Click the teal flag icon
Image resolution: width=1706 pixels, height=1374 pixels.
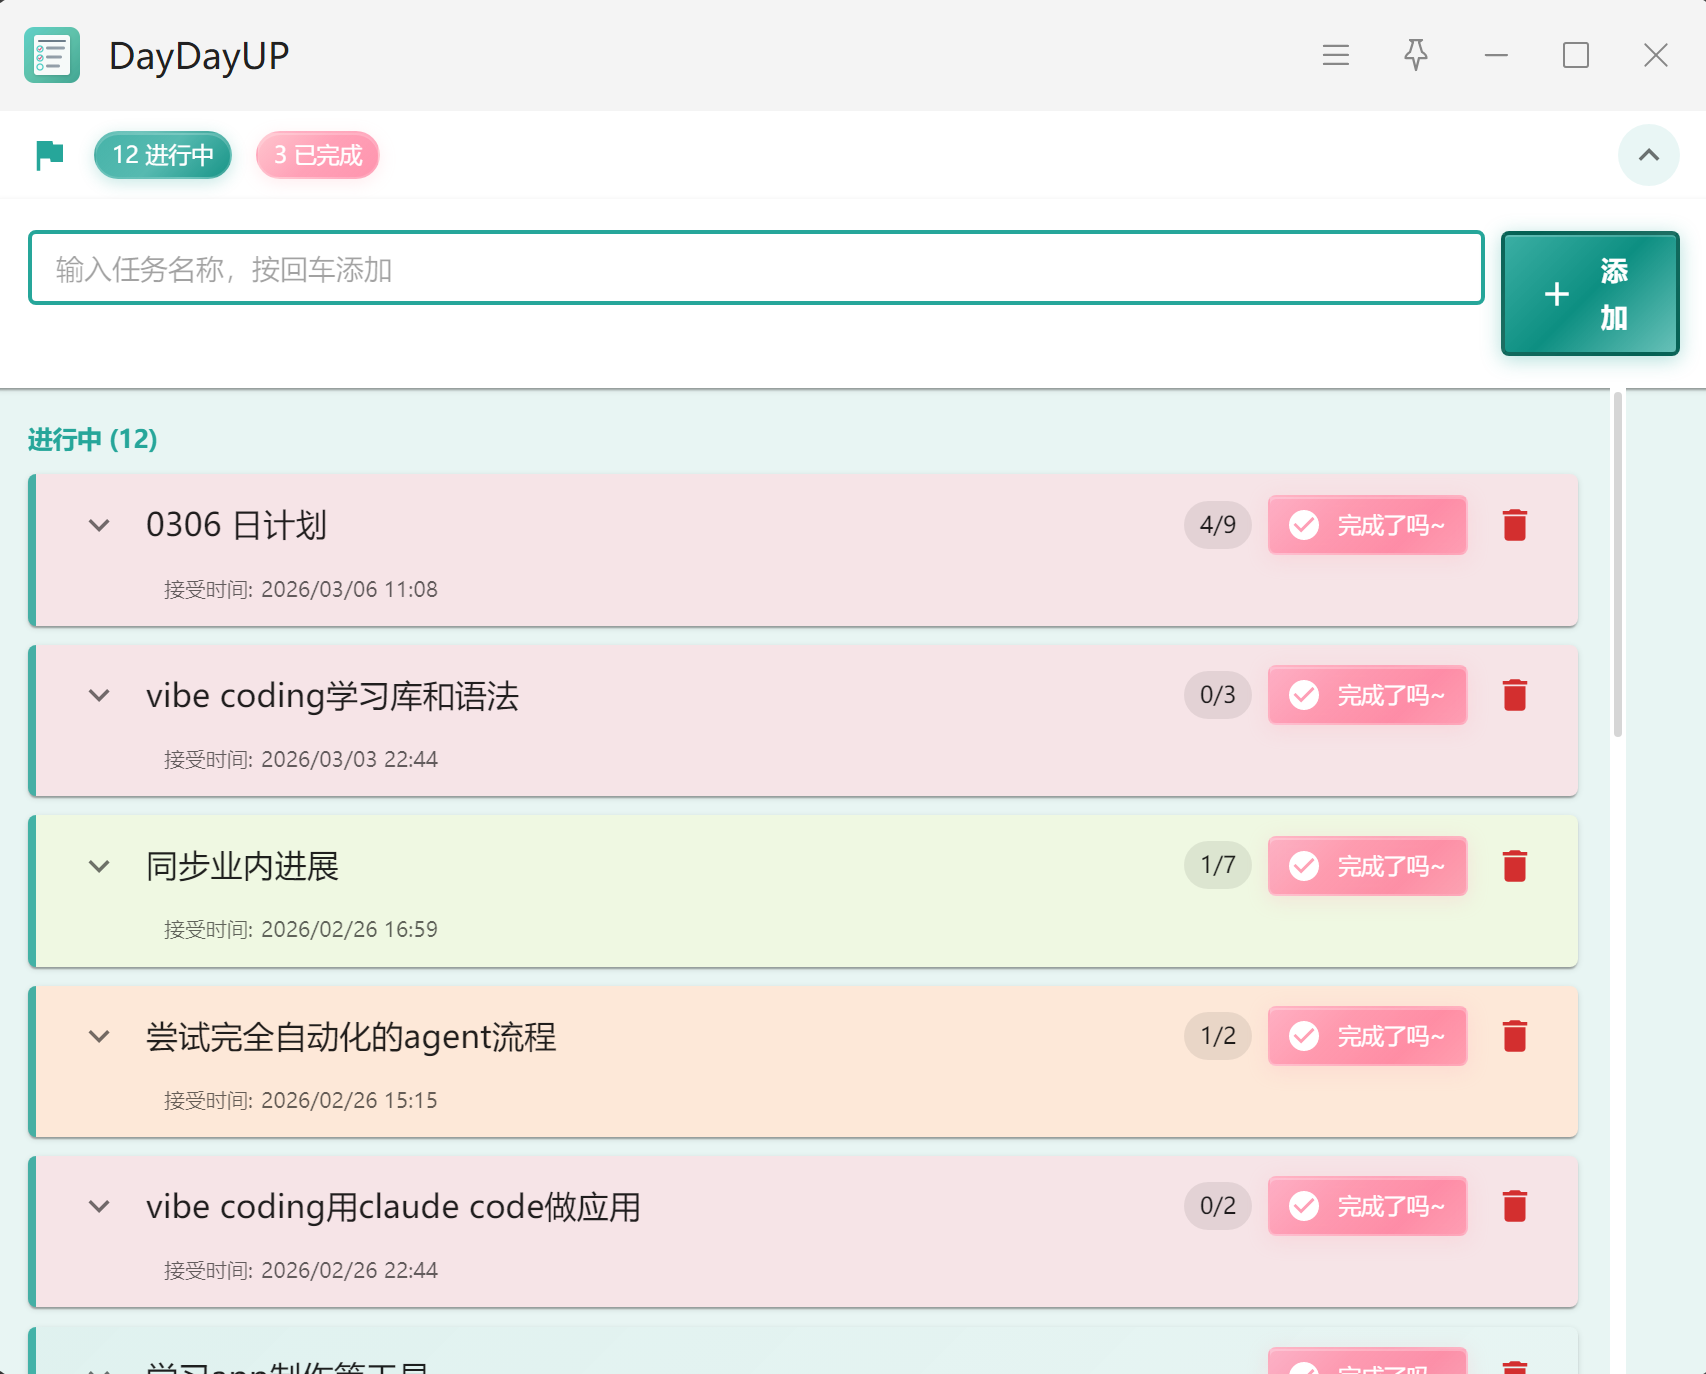point(50,155)
